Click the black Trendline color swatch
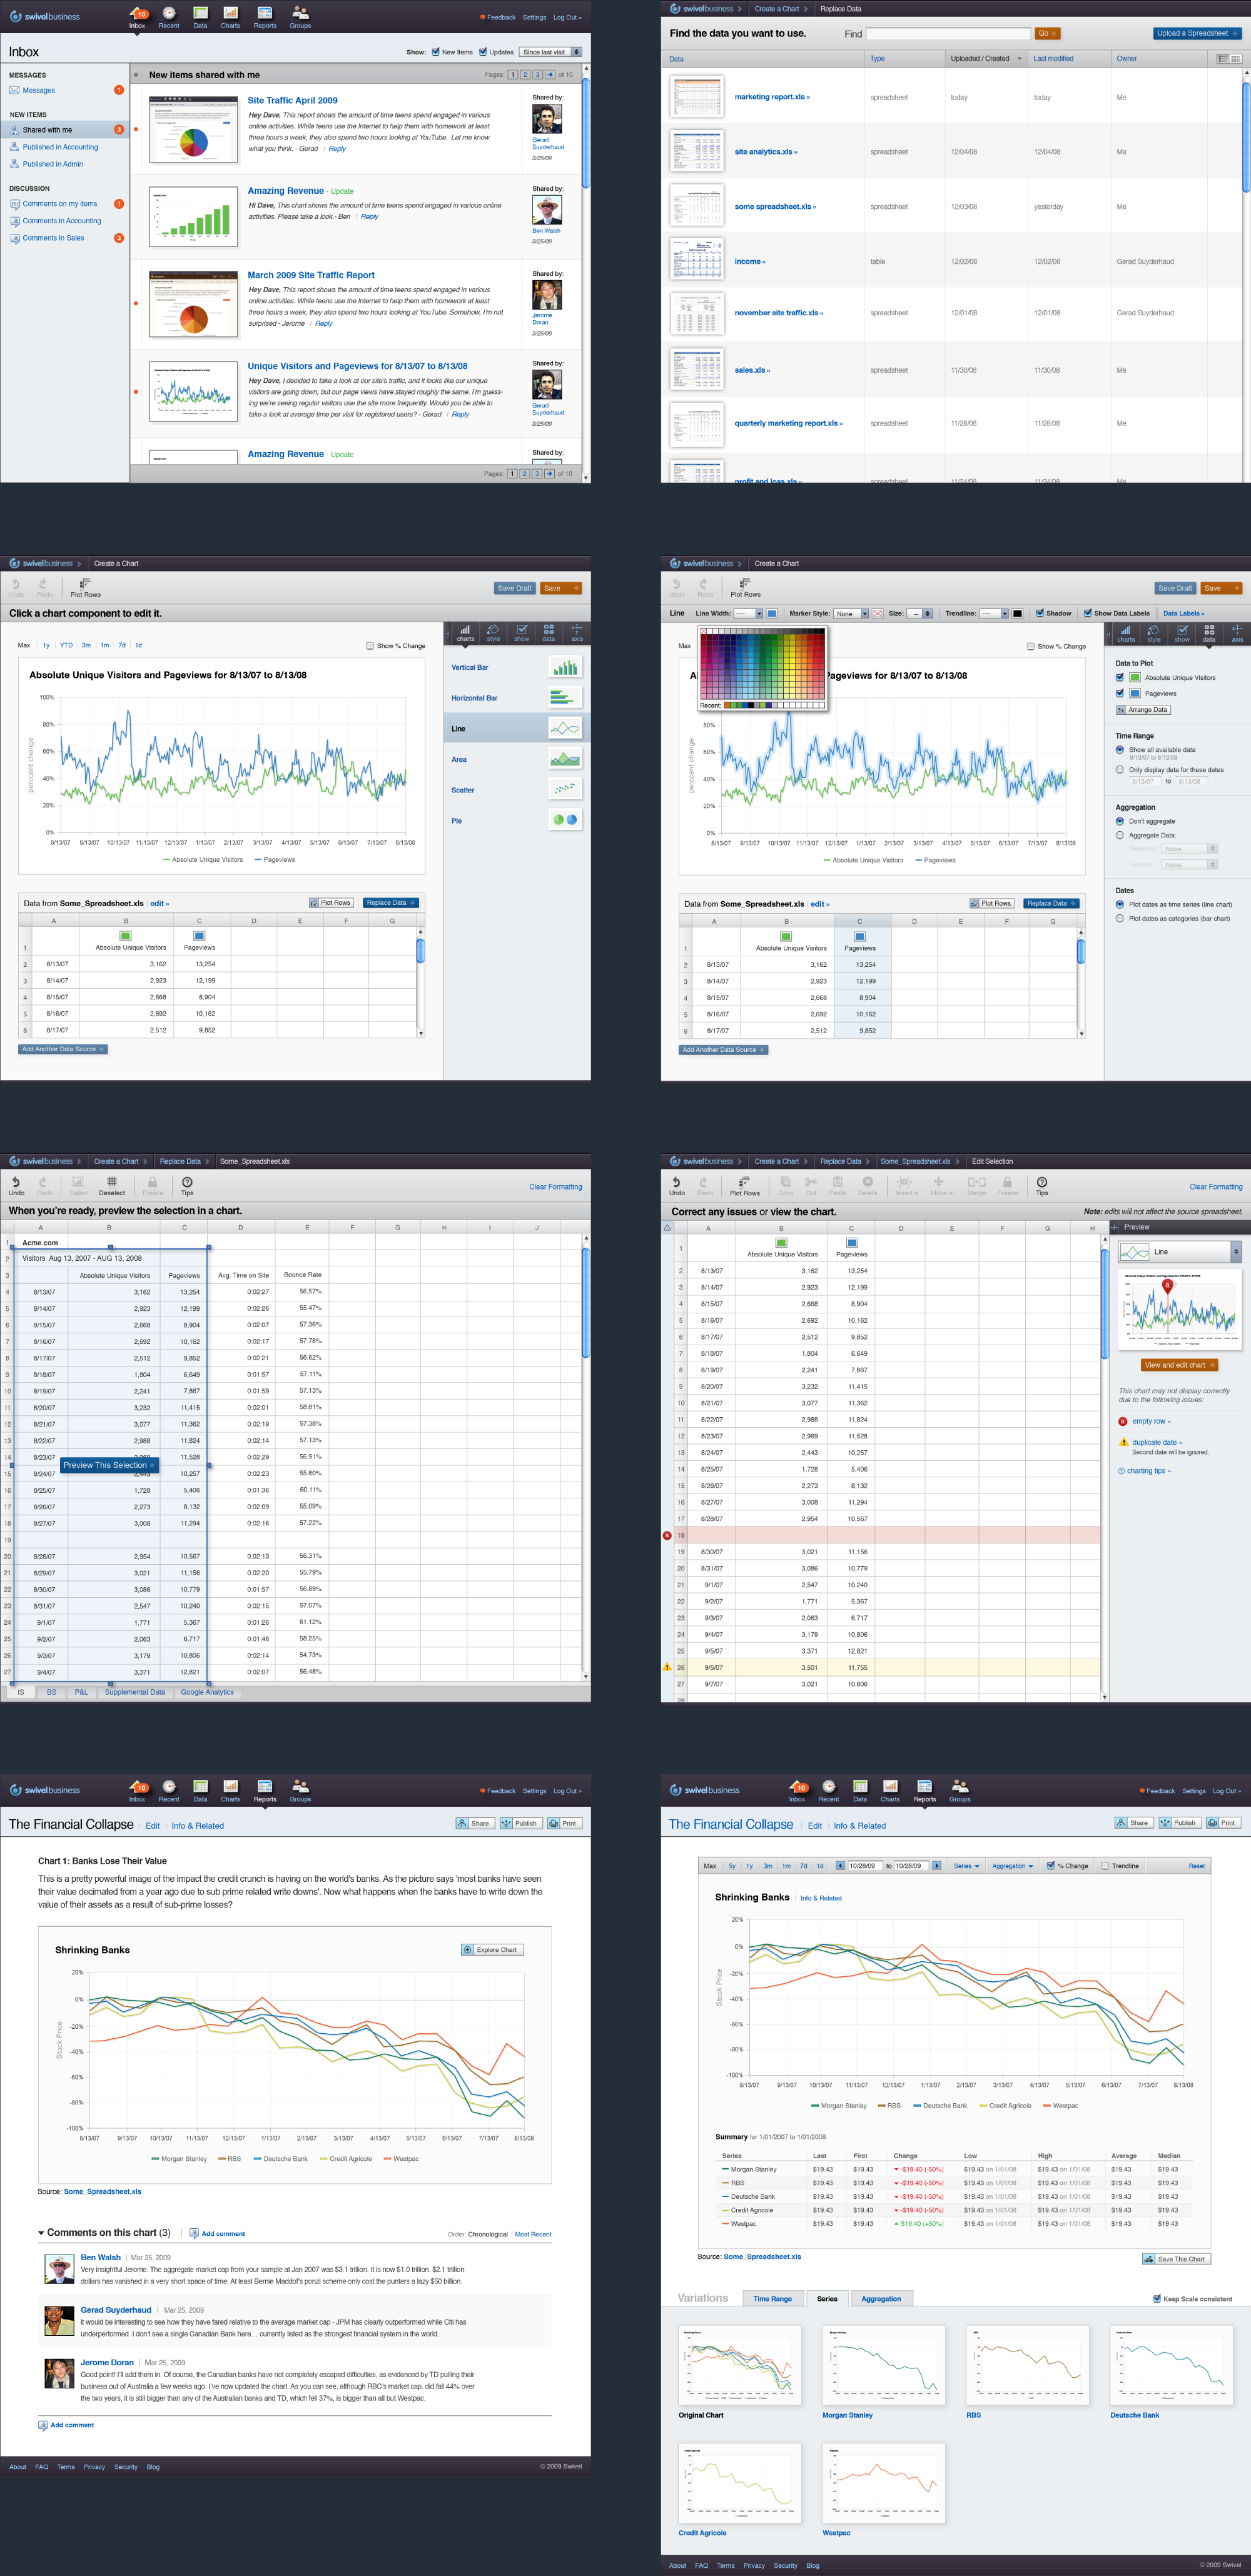Image resolution: width=1251 pixels, height=2576 pixels. click(1018, 614)
